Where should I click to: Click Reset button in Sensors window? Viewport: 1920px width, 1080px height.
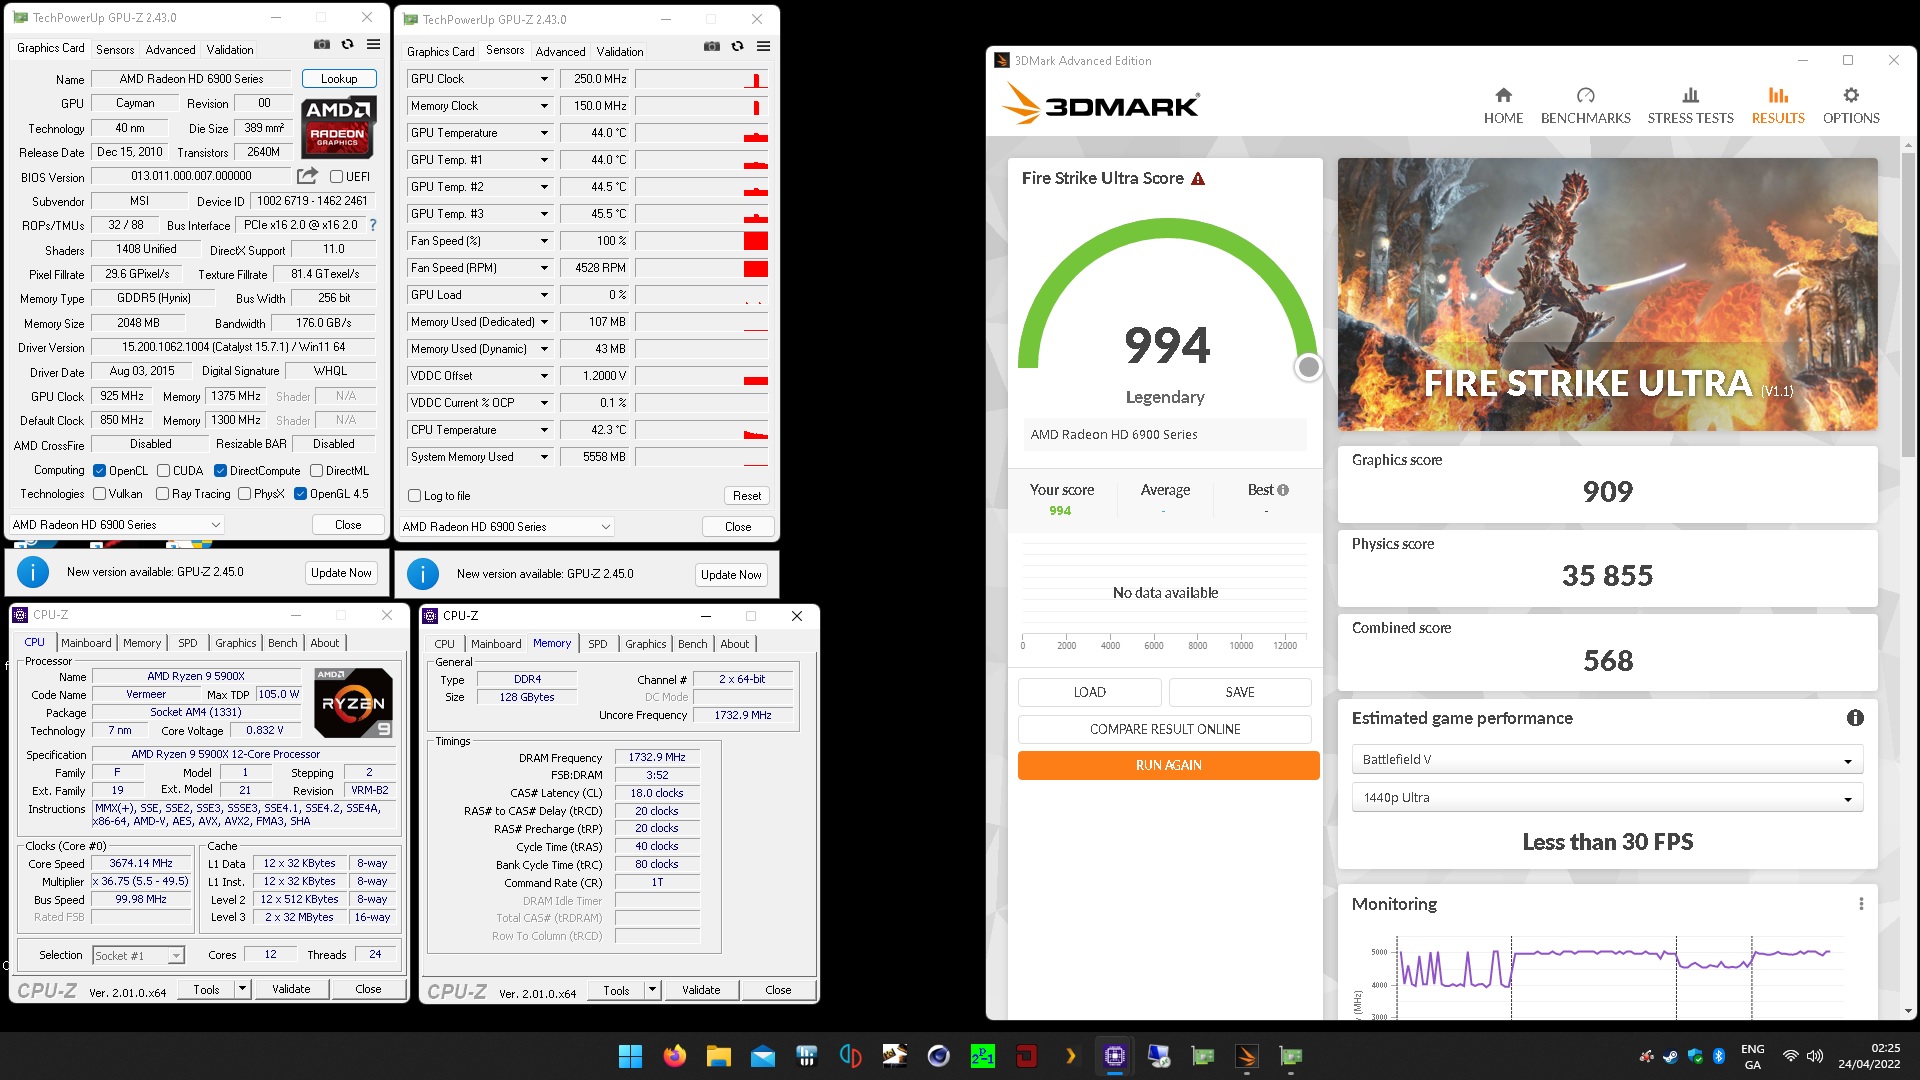(x=747, y=496)
